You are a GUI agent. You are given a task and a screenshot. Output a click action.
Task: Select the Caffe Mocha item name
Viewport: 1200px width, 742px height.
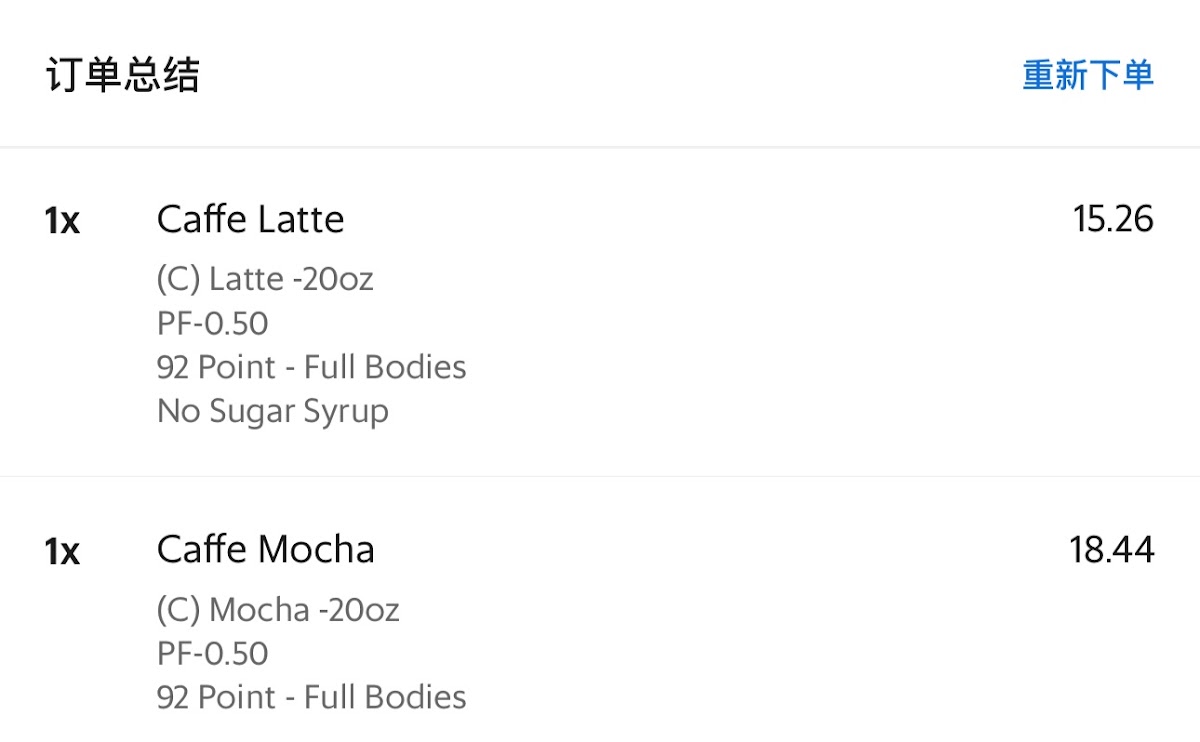(265, 549)
